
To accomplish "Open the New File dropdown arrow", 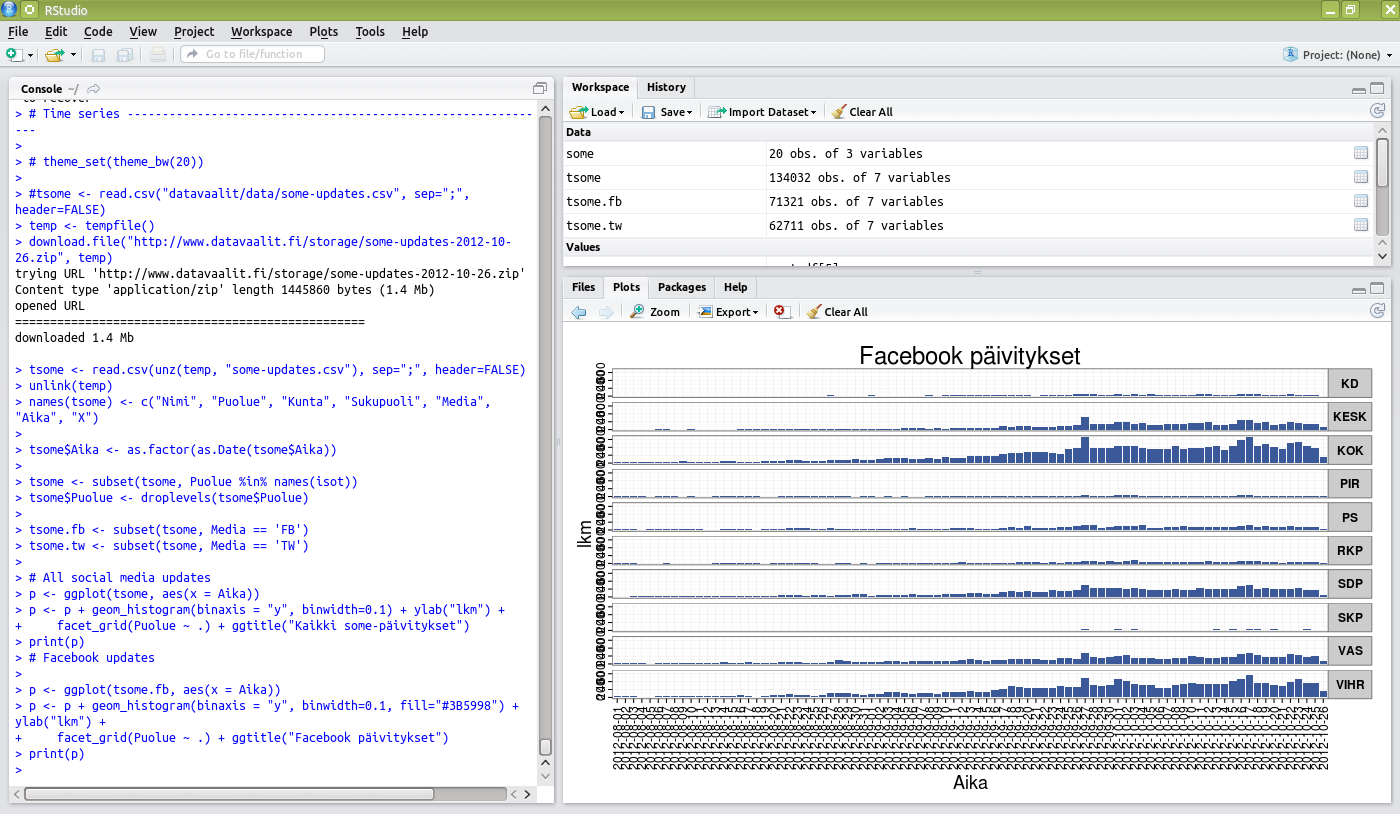I will (30, 55).
